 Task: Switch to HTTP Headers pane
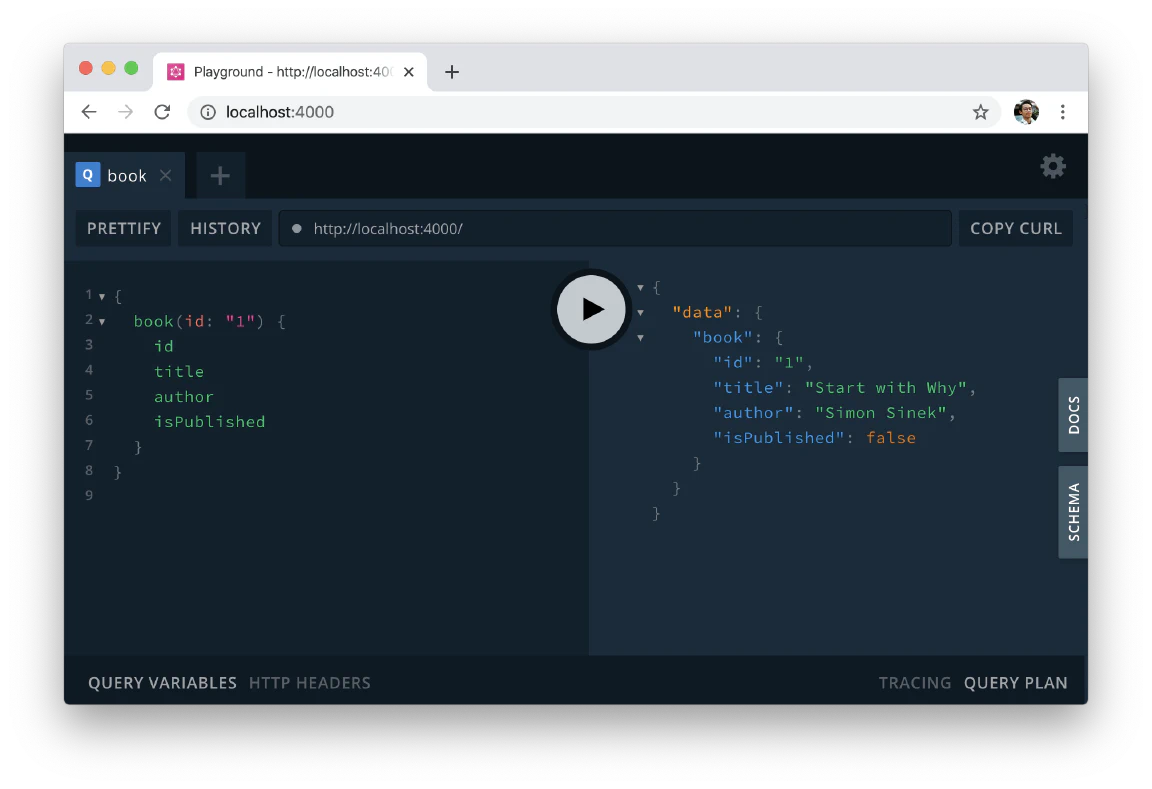(x=309, y=683)
